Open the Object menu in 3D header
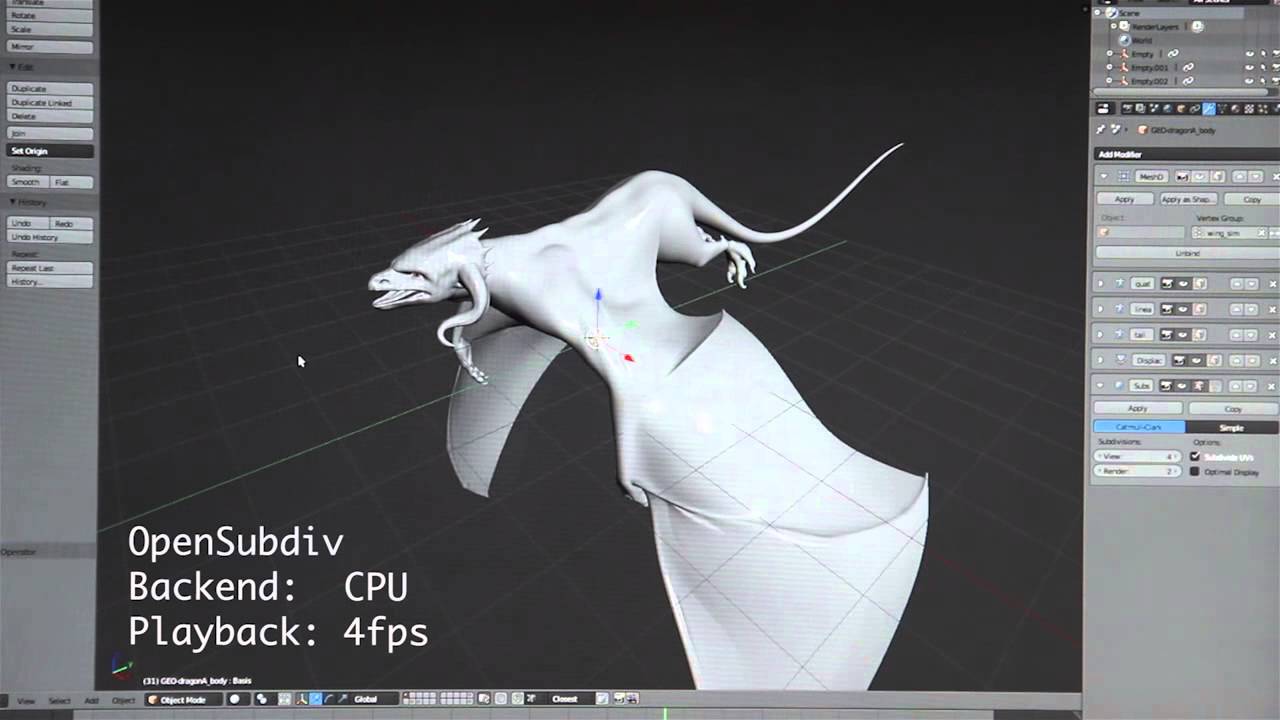 [x=123, y=701]
